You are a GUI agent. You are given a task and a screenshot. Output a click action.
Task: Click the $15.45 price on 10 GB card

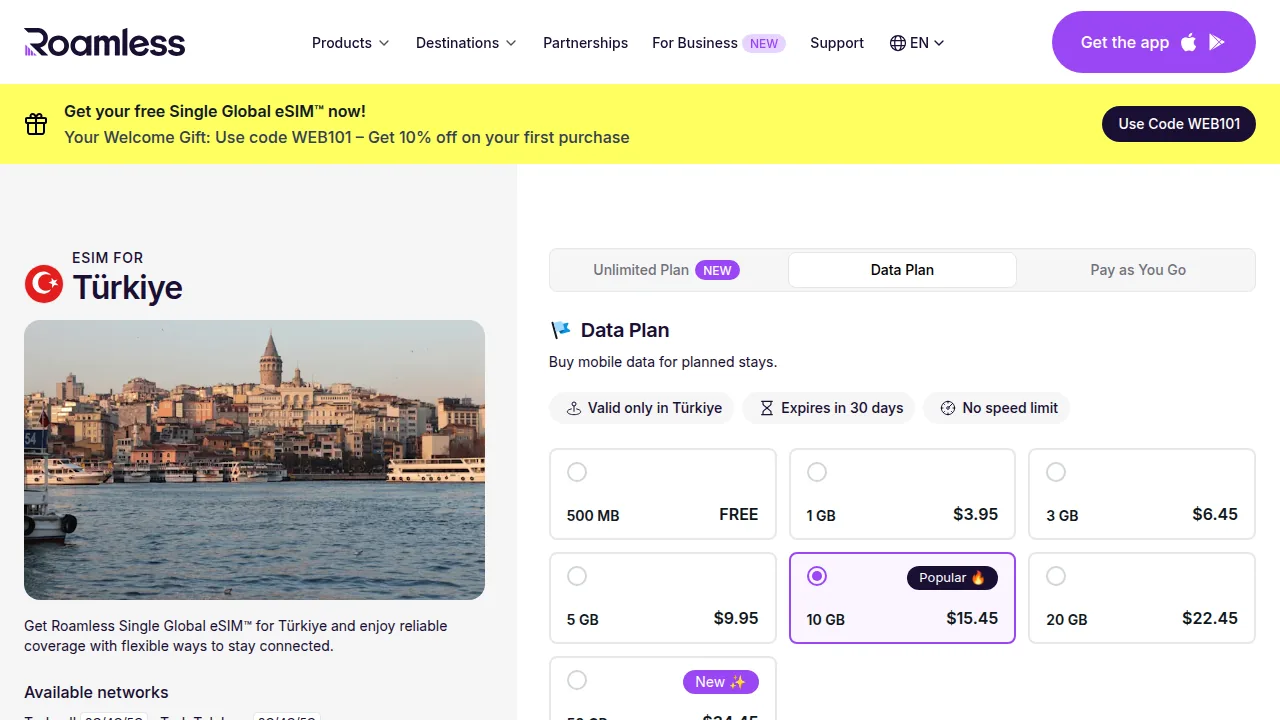(972, 618)
